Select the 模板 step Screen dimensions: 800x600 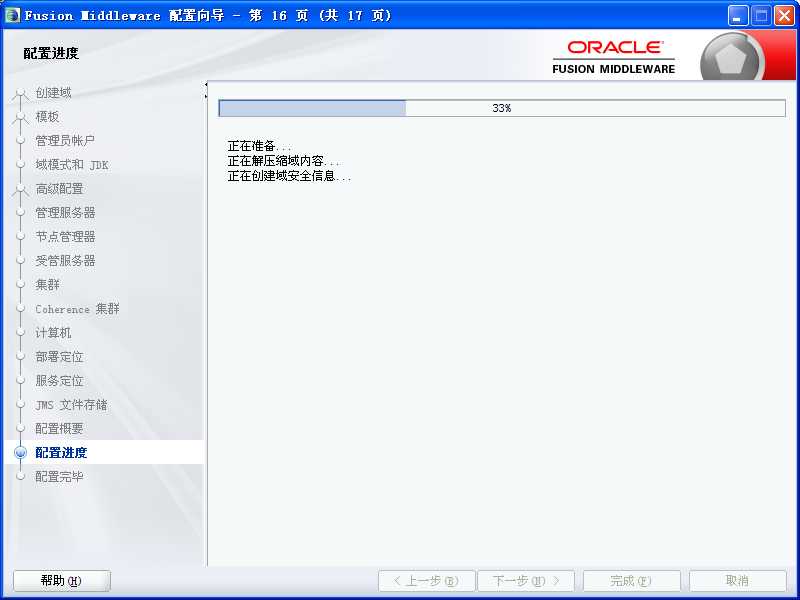[47, 117]
